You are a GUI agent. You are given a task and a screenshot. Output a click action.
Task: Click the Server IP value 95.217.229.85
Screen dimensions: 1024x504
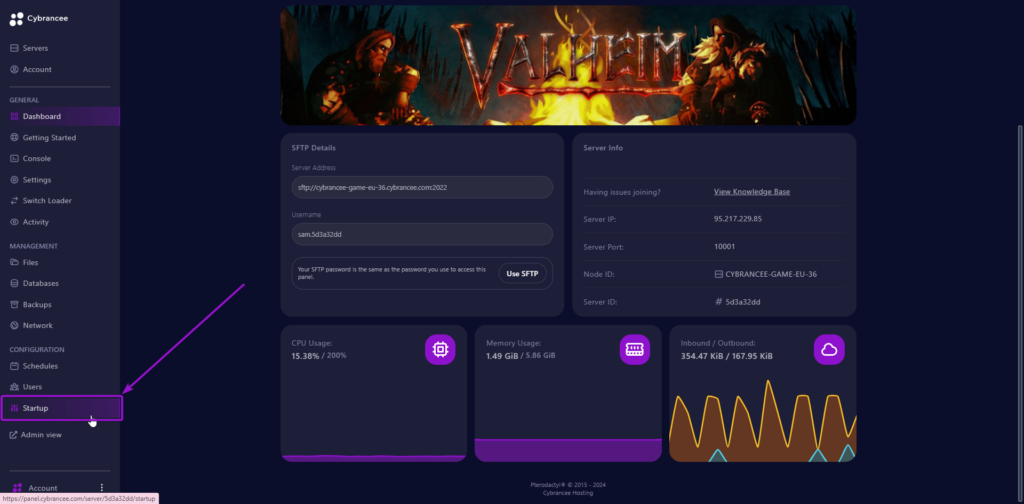point(738,219)
